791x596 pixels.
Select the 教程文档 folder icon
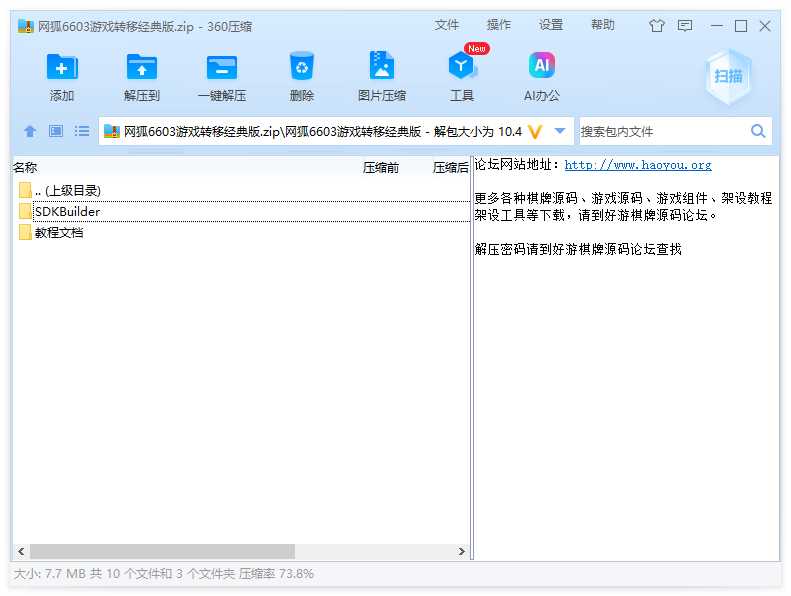25,232
